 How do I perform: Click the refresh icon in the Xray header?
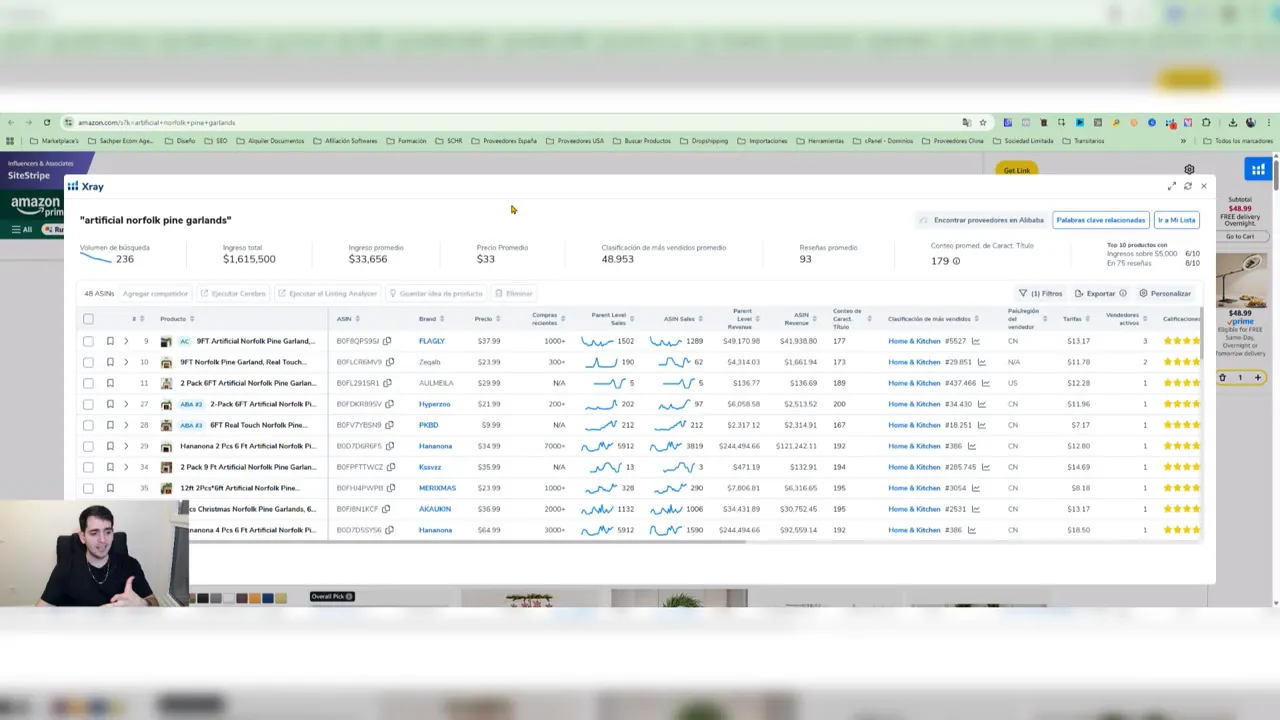(x=1188, y=186)
